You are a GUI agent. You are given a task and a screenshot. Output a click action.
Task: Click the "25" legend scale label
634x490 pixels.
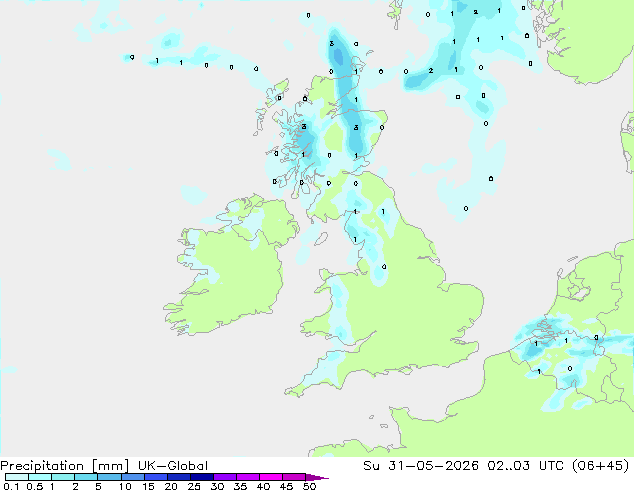[194, 486]
